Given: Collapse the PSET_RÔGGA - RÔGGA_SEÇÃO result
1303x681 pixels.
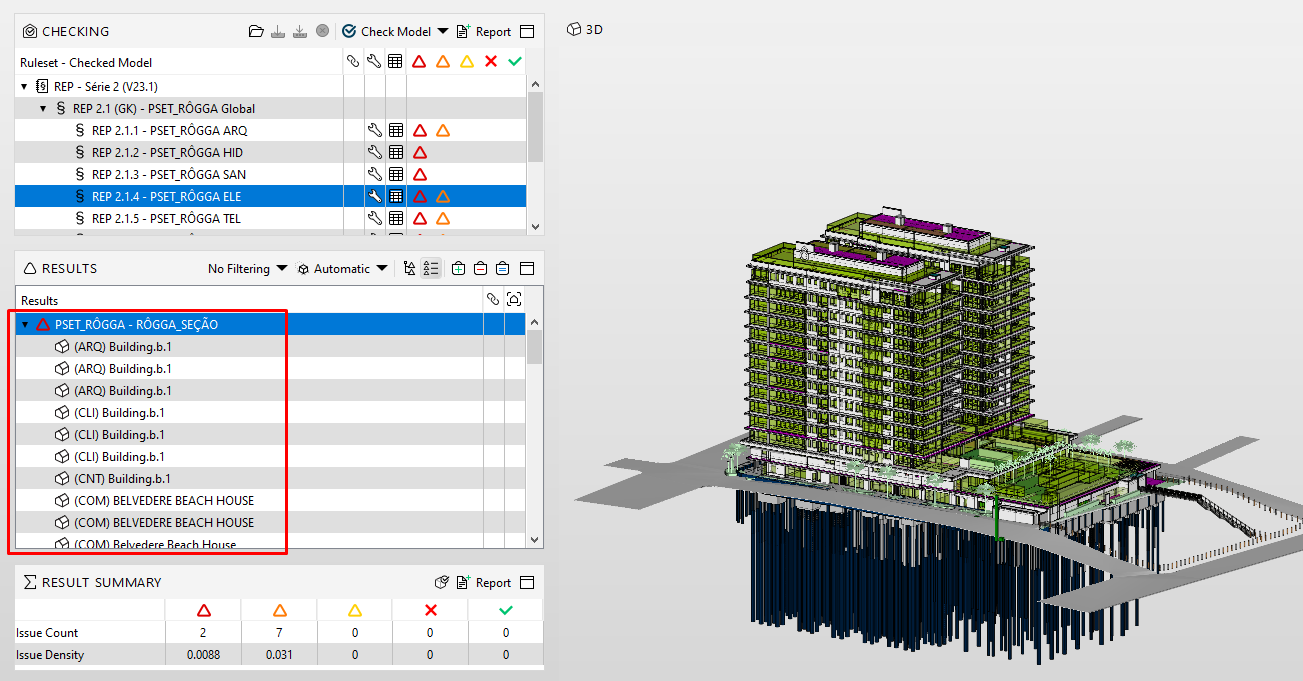Looking at the screenshot, I should coord(25,325).
